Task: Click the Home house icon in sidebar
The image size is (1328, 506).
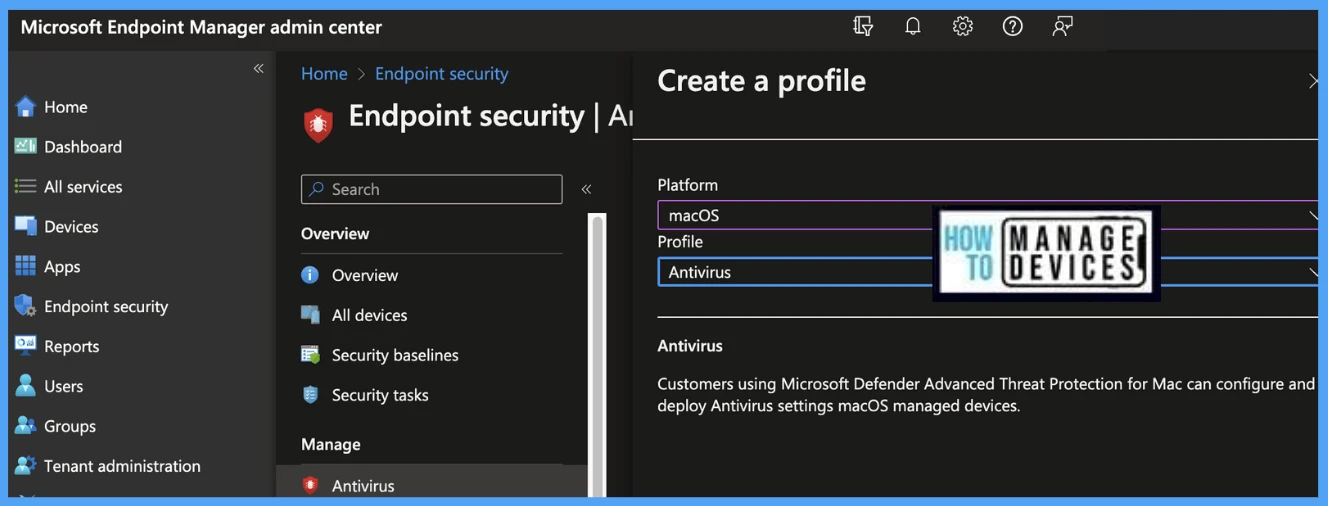Action: coord(25,107)
